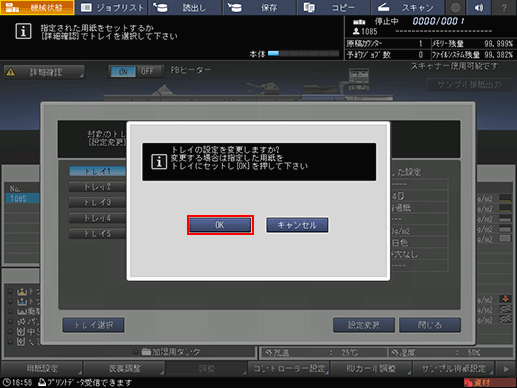
Task: Turn FBヒーター OFF
Action: point(147,71)
